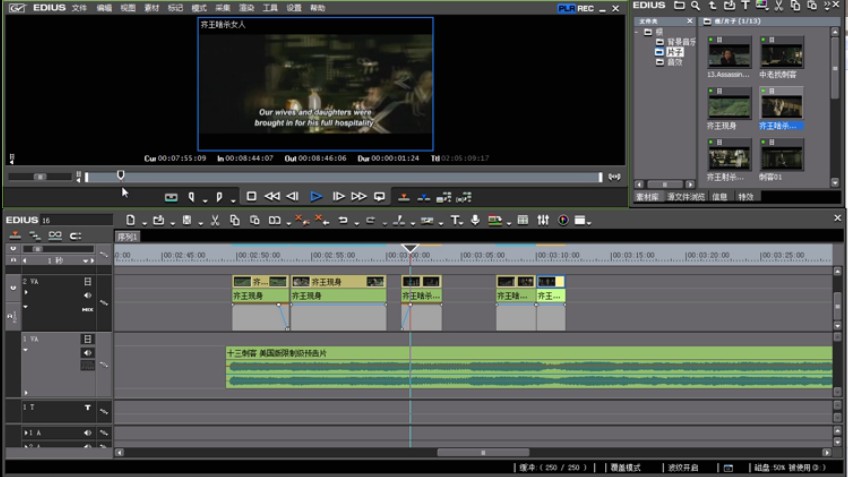Select the 13.Assassin clip thumbnail

730,53
